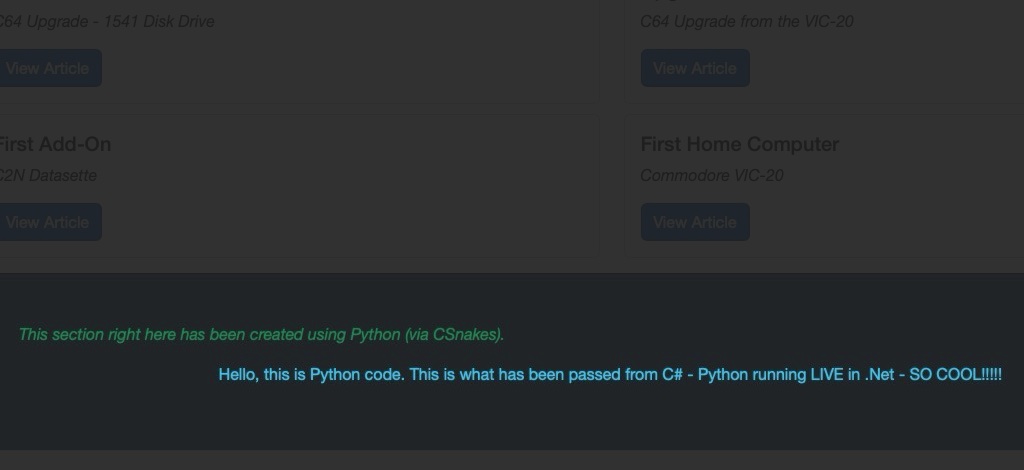
Task: Click empty area of First Add-On card
Action: click(x=359, y=196)
